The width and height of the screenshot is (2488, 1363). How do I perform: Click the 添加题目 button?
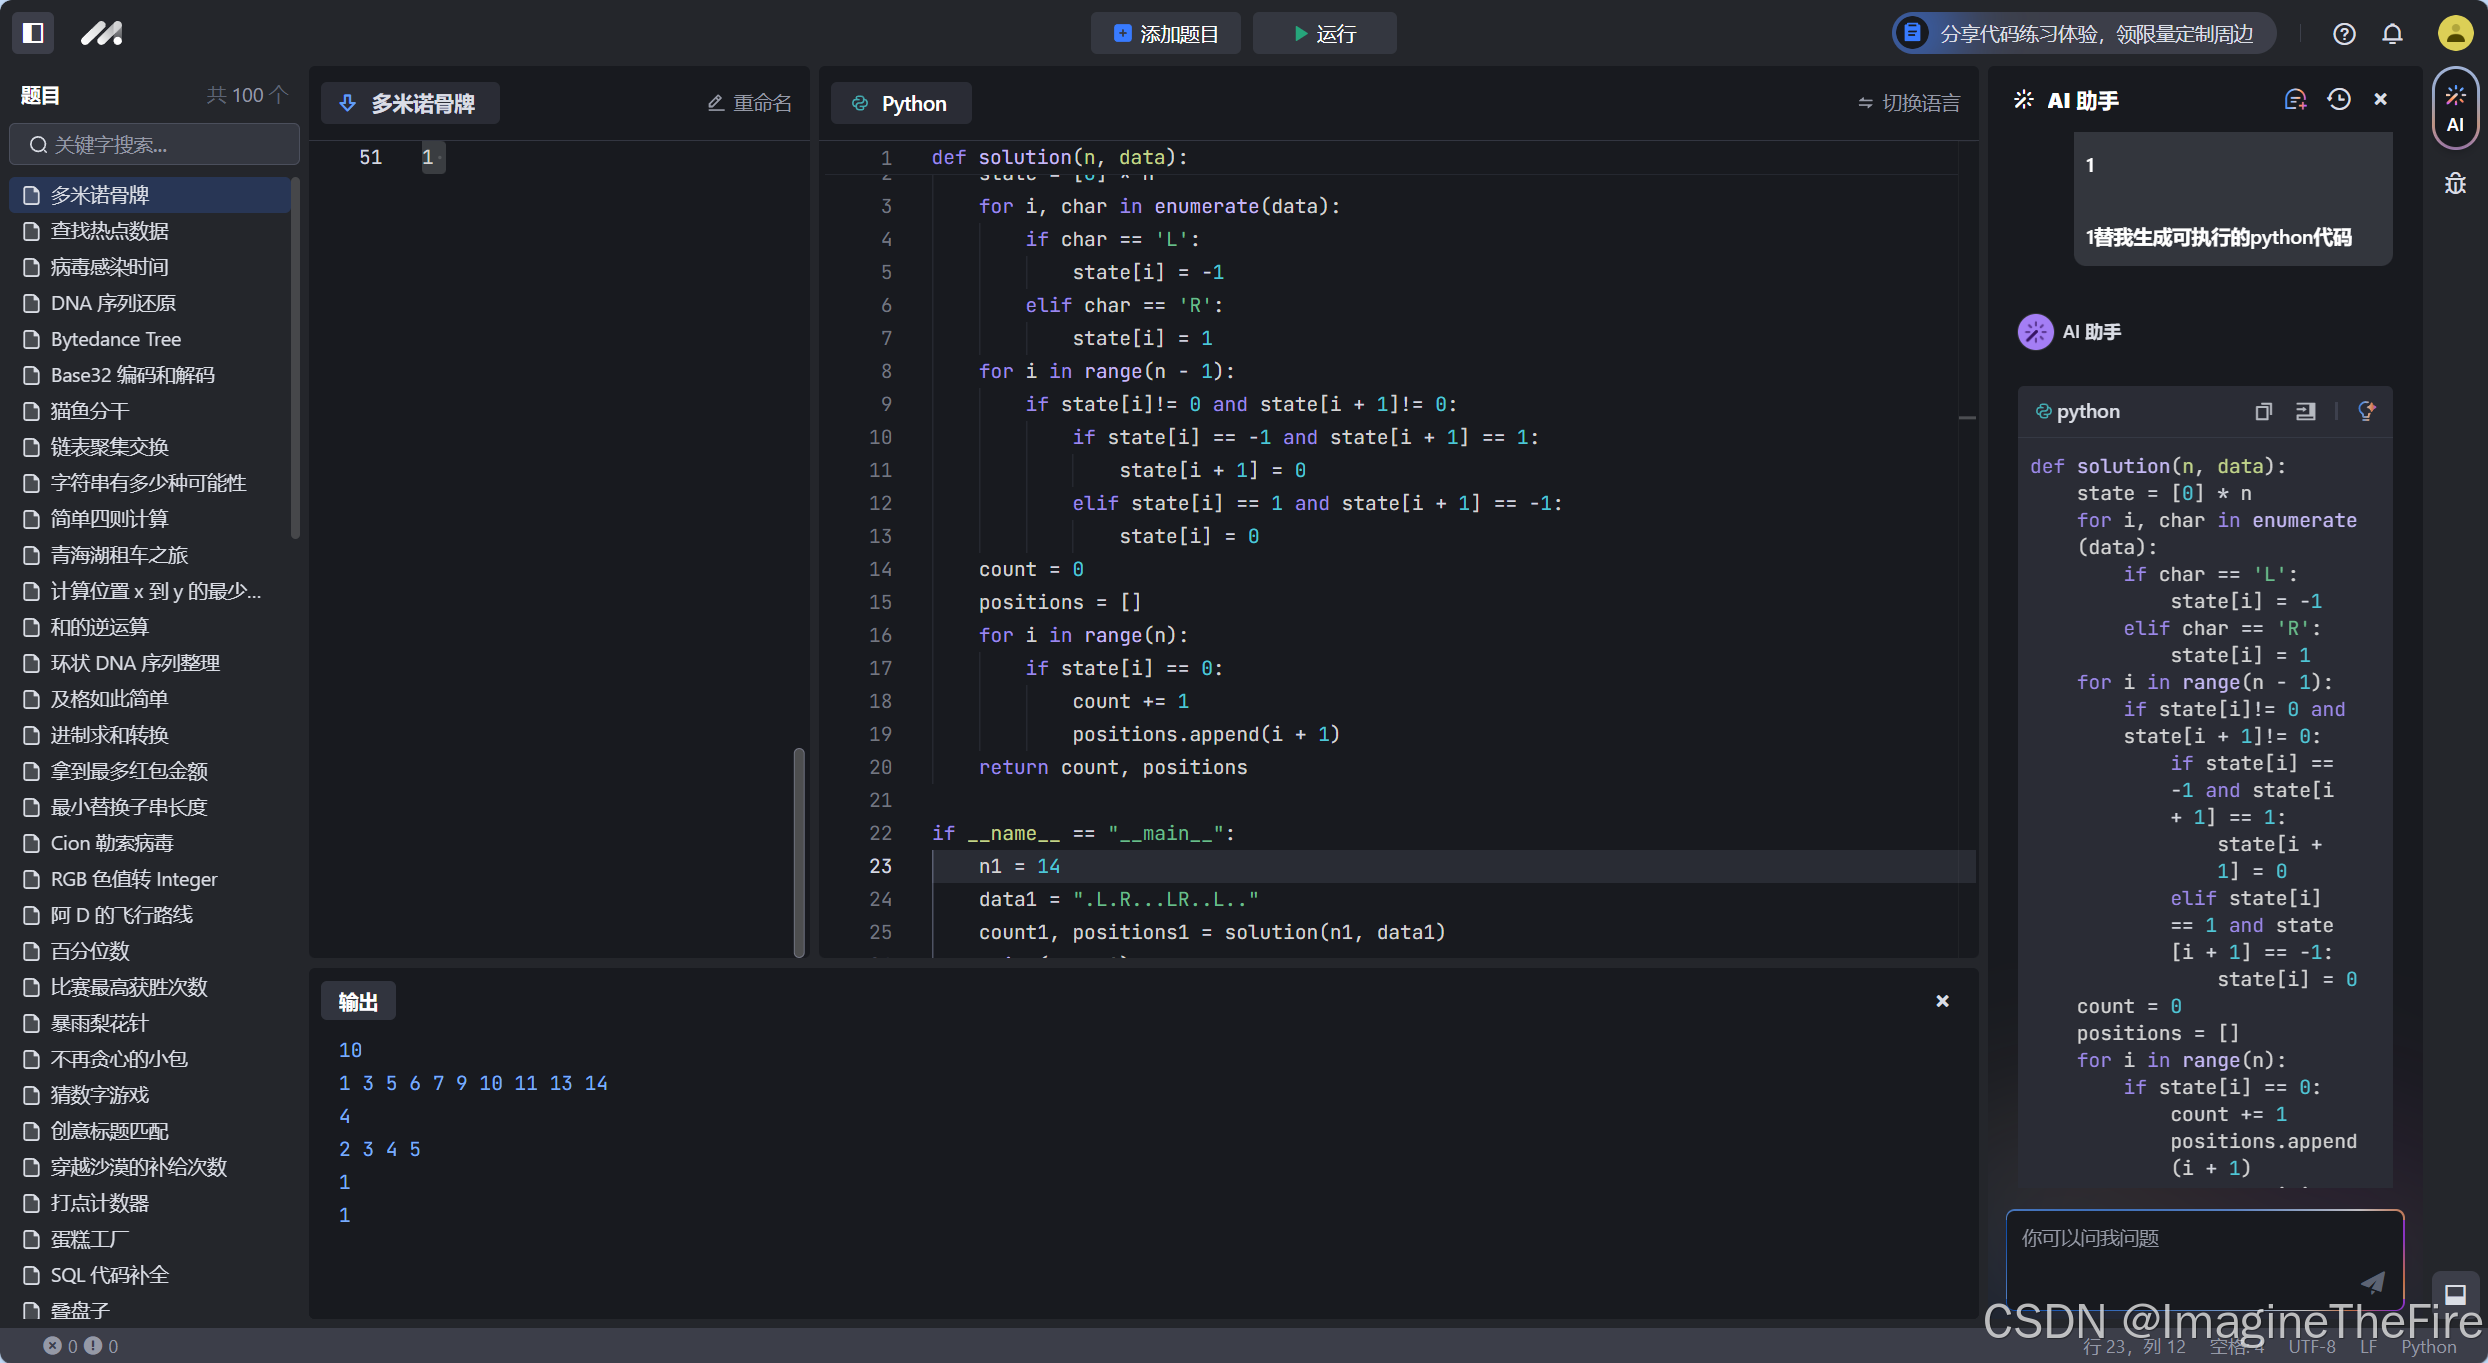1166,34
